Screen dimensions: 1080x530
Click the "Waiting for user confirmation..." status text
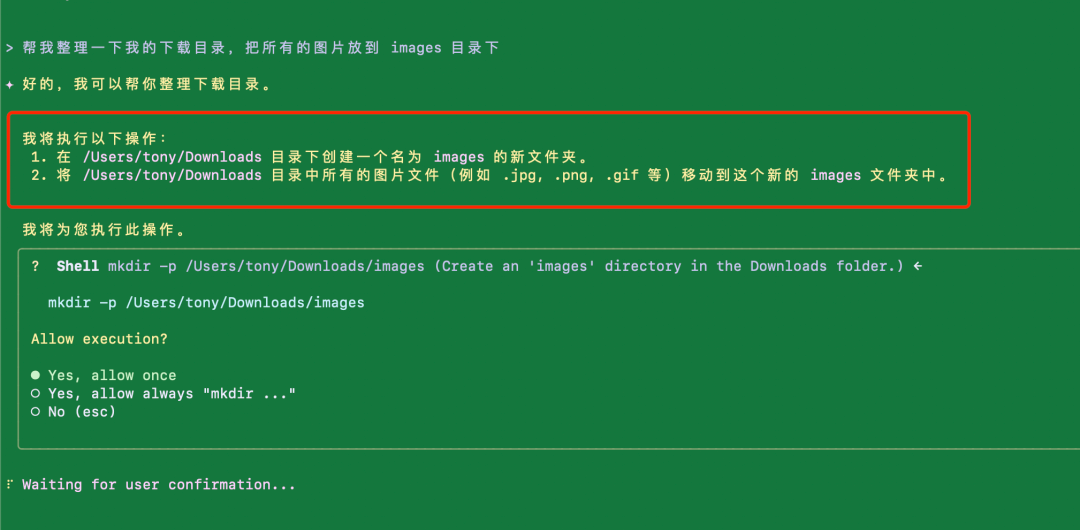pyautogui.click(x=159, y=484)
